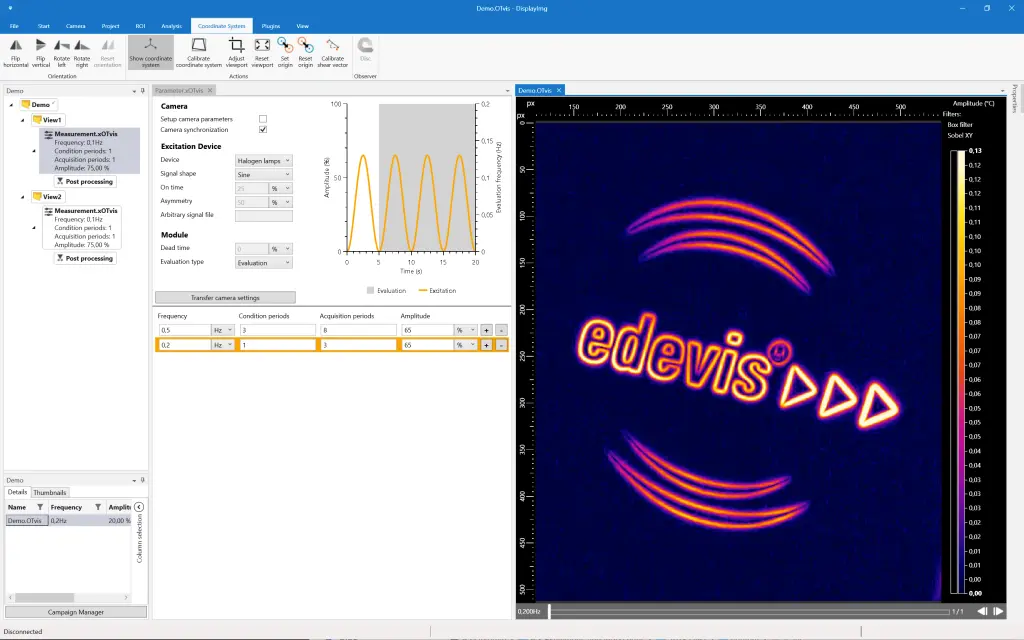The width and height of the screenshot is (1024, 640).
Task: Close the Parameter.xOTvis tab
Action: point(210,91)
